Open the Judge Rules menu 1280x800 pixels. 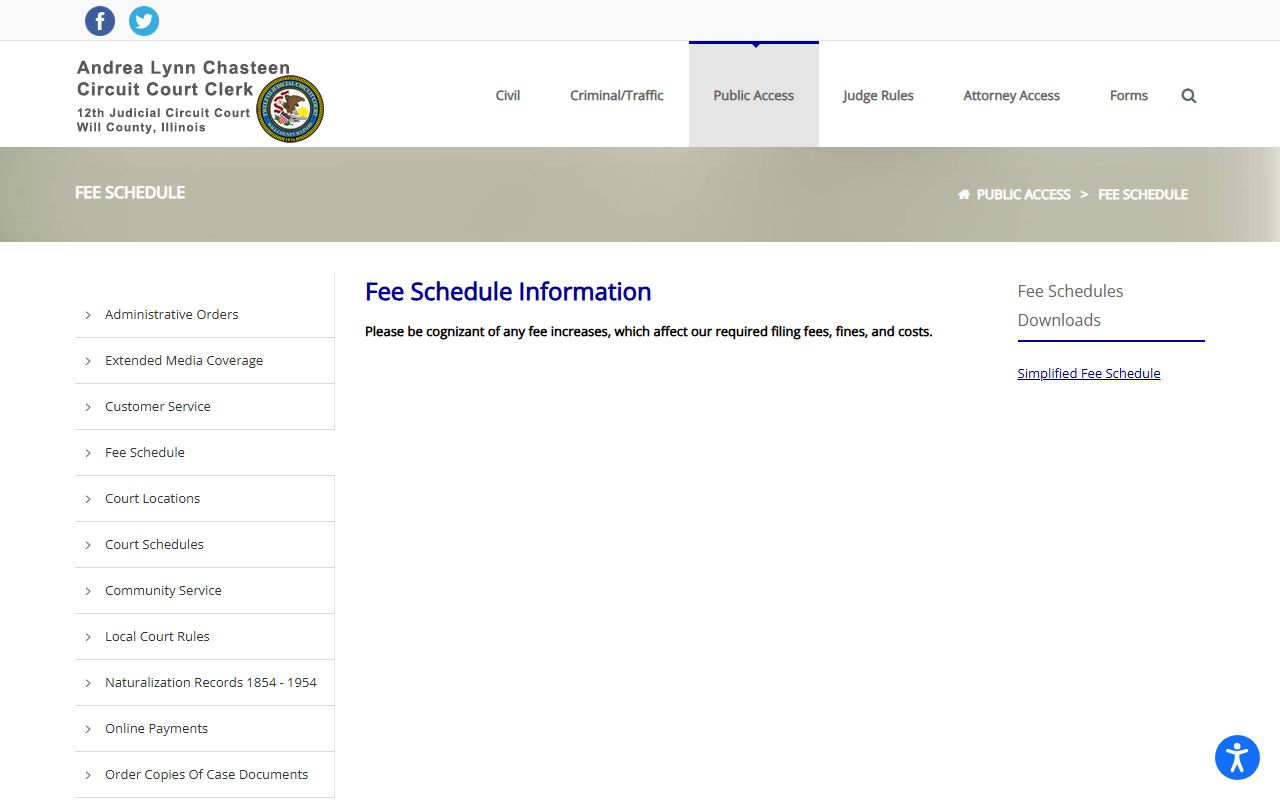pyautogui.click(x=878, y=96)
